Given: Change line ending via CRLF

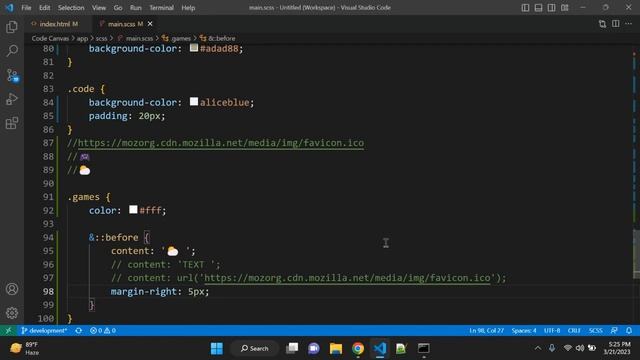Looking at the screenshot, I should 574,330.
